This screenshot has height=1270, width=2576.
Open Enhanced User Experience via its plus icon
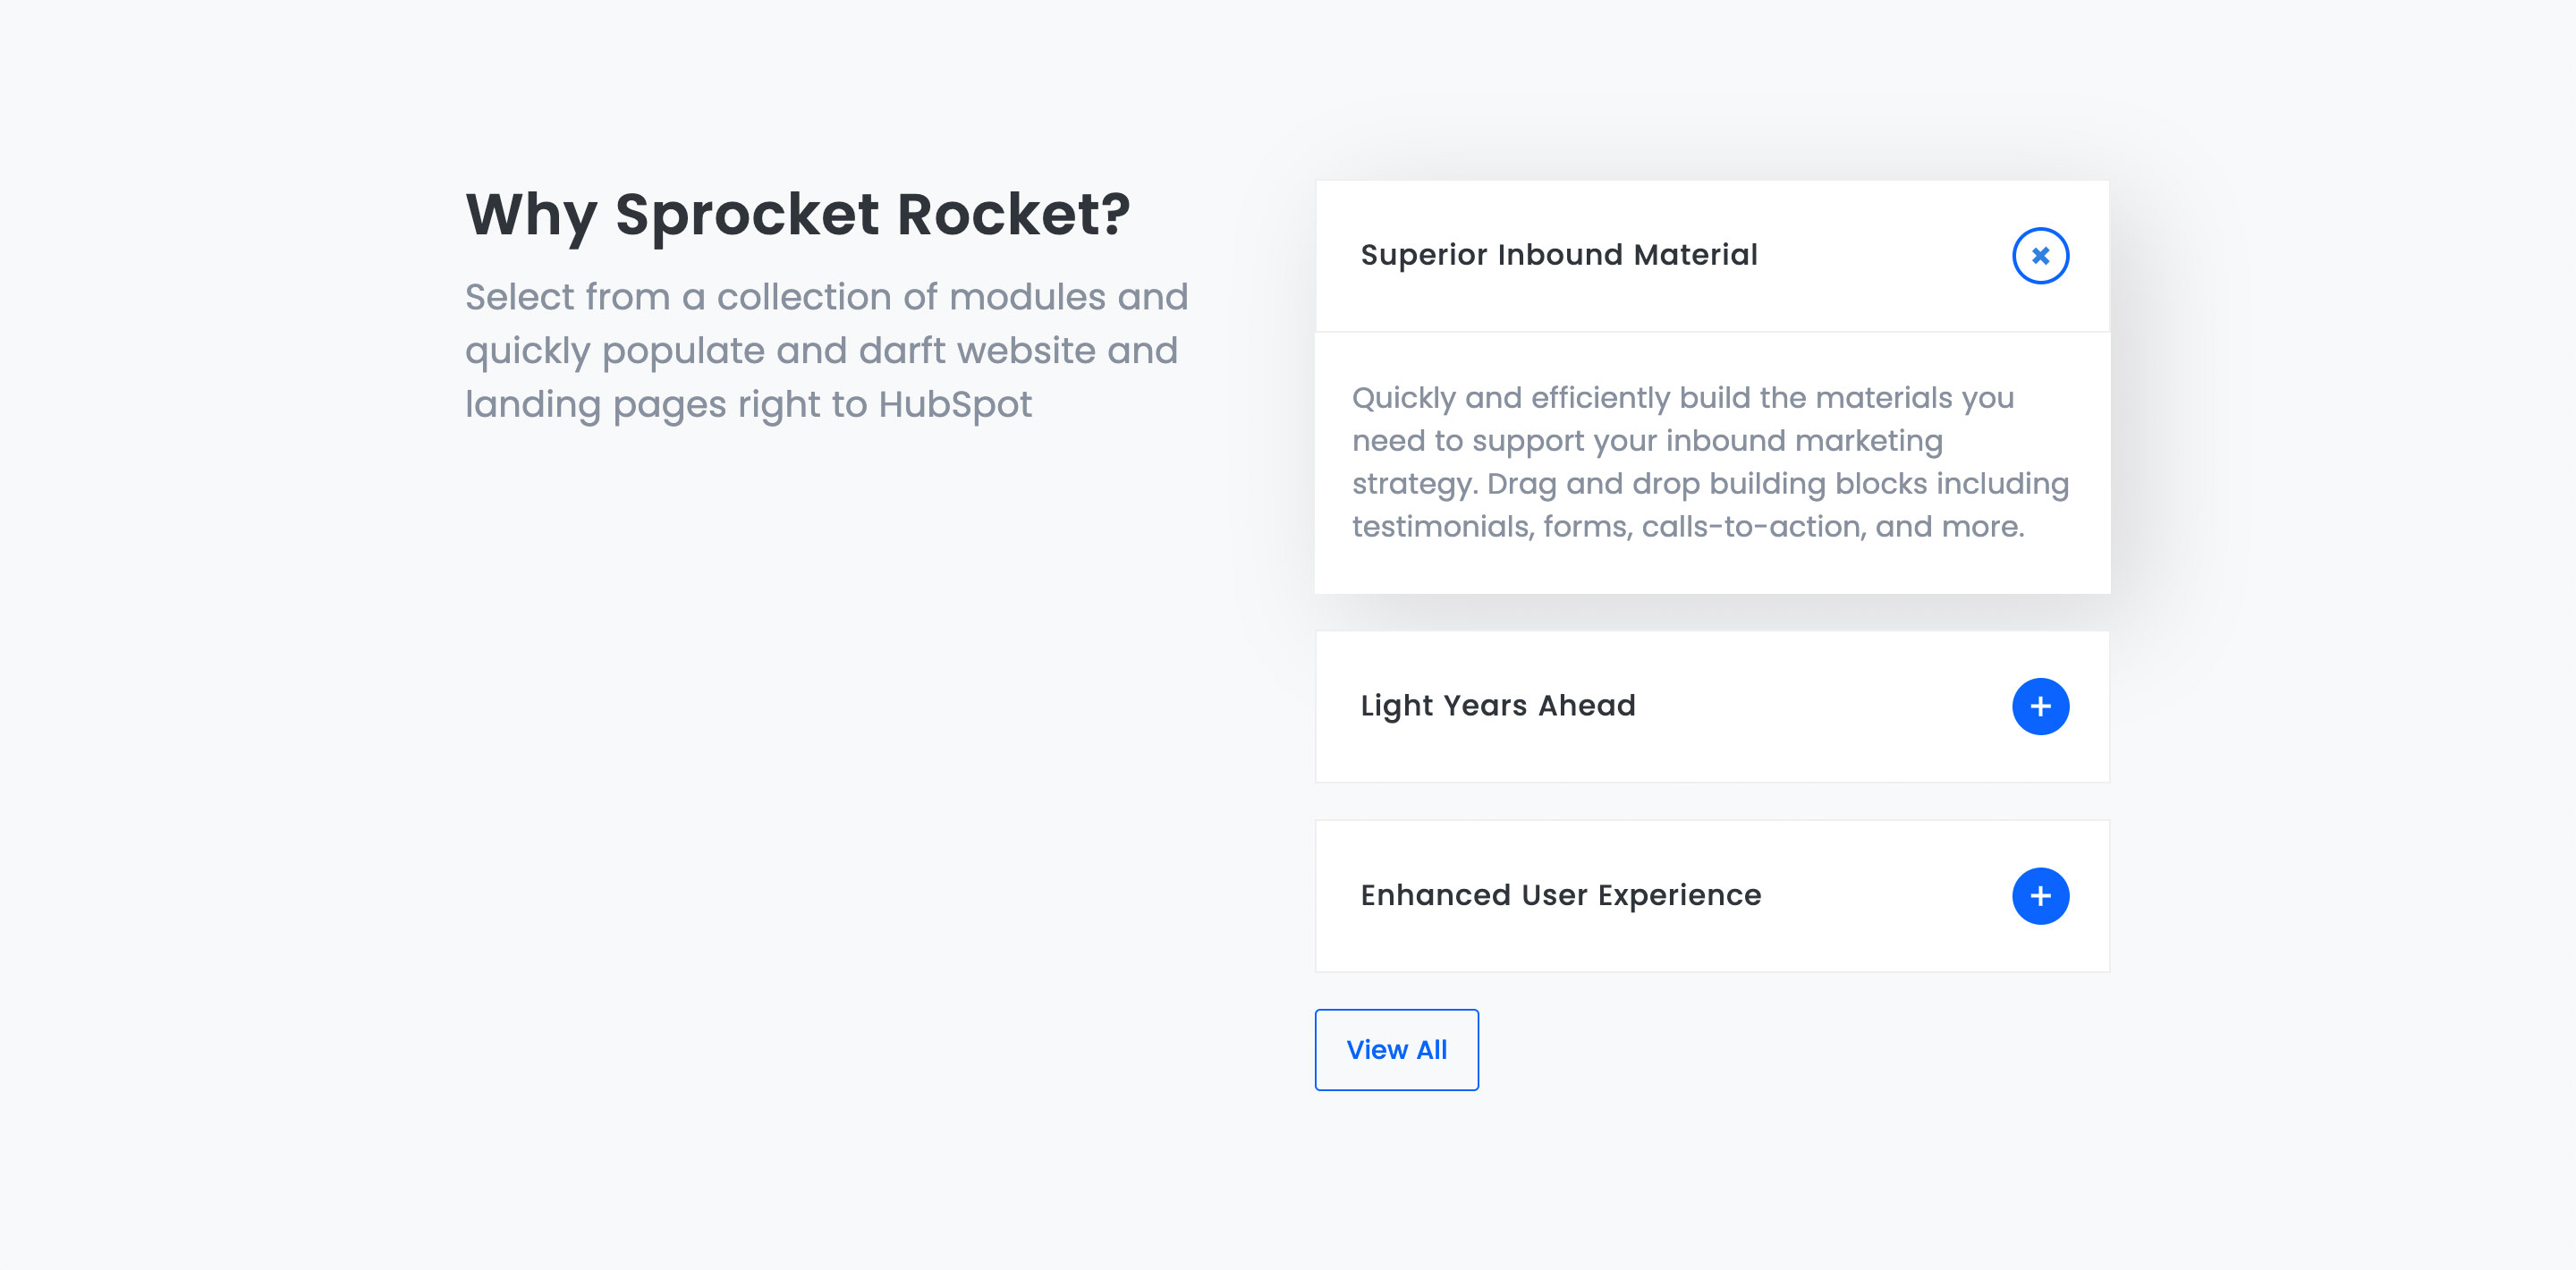coord(2040,896)
